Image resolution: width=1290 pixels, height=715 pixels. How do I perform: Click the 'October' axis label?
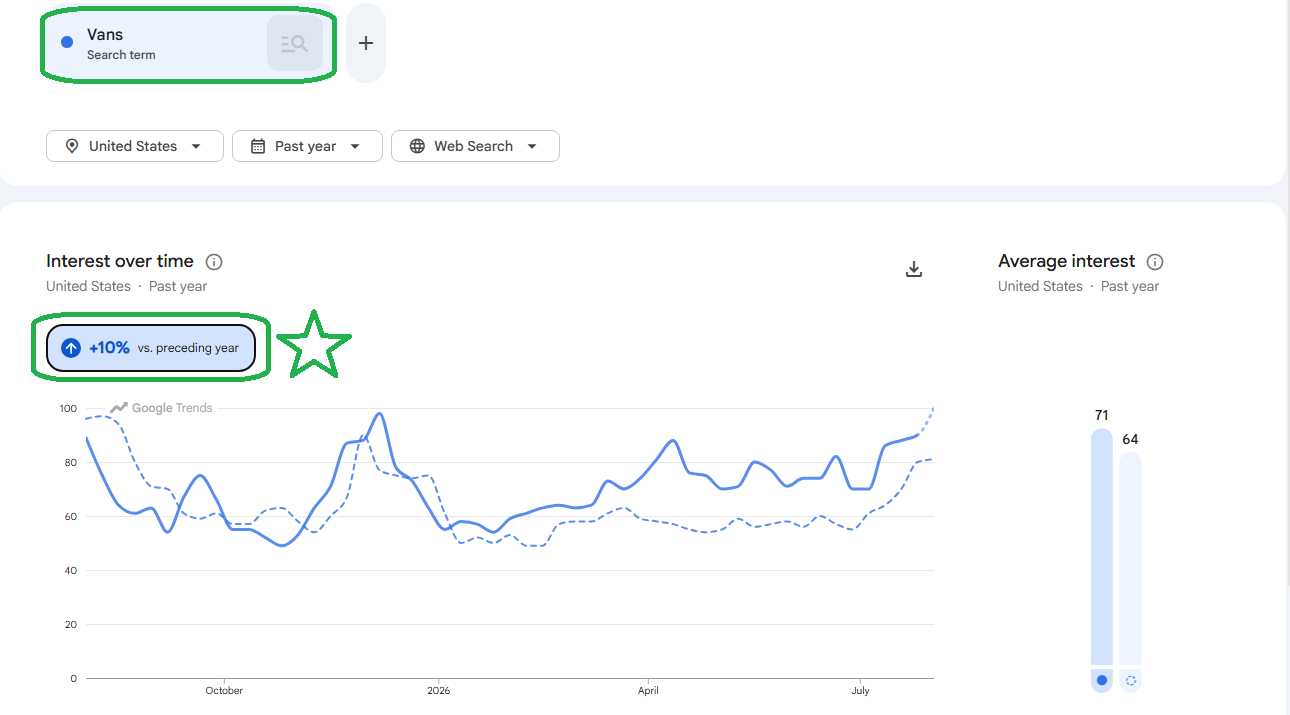point(224,690)
